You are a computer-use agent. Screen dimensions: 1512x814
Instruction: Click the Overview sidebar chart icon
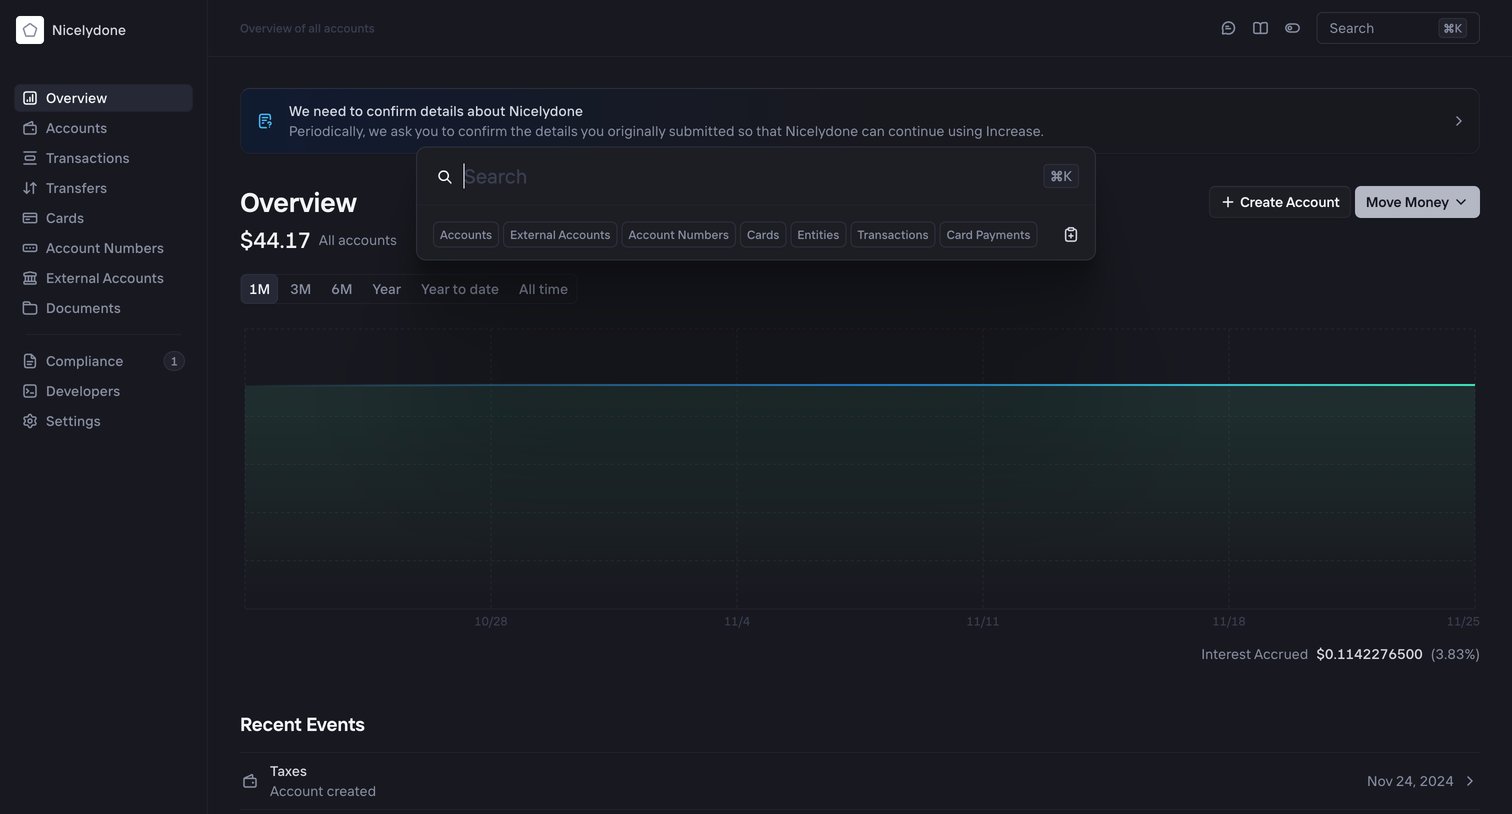click(30, 98)
